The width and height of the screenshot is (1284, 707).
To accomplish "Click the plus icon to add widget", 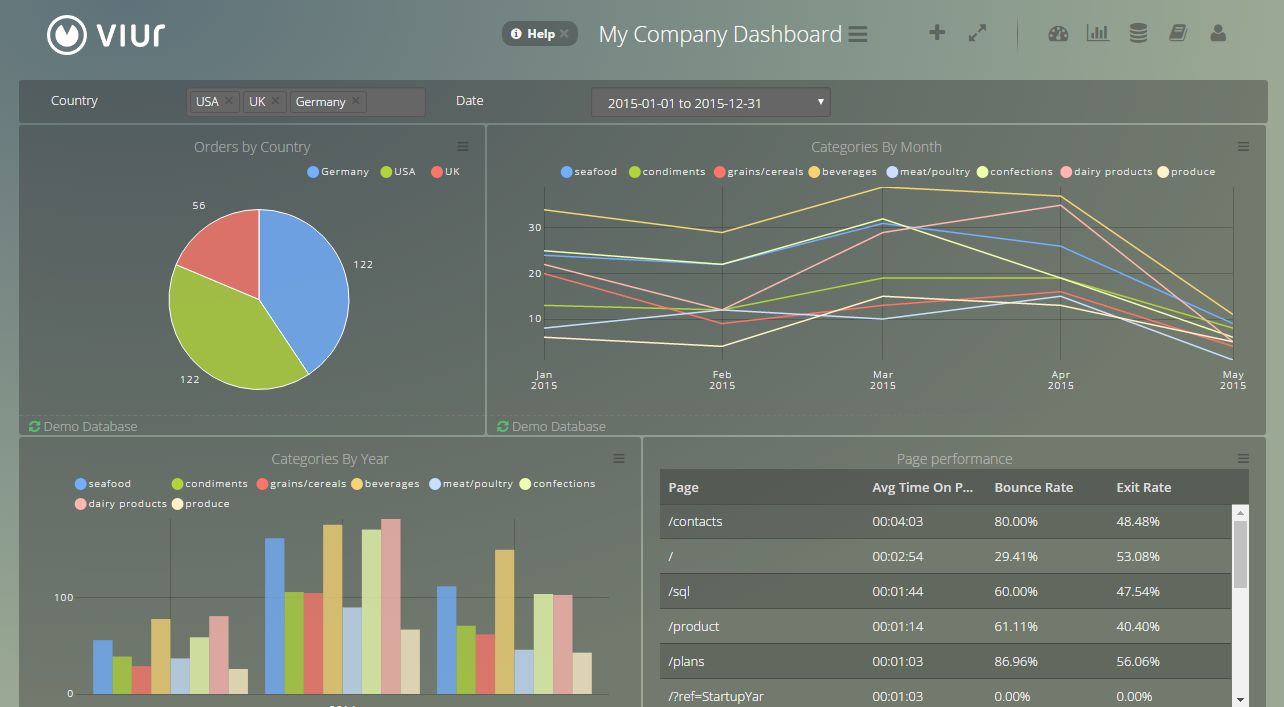I will pyautogui.click(x=937, y=33).
